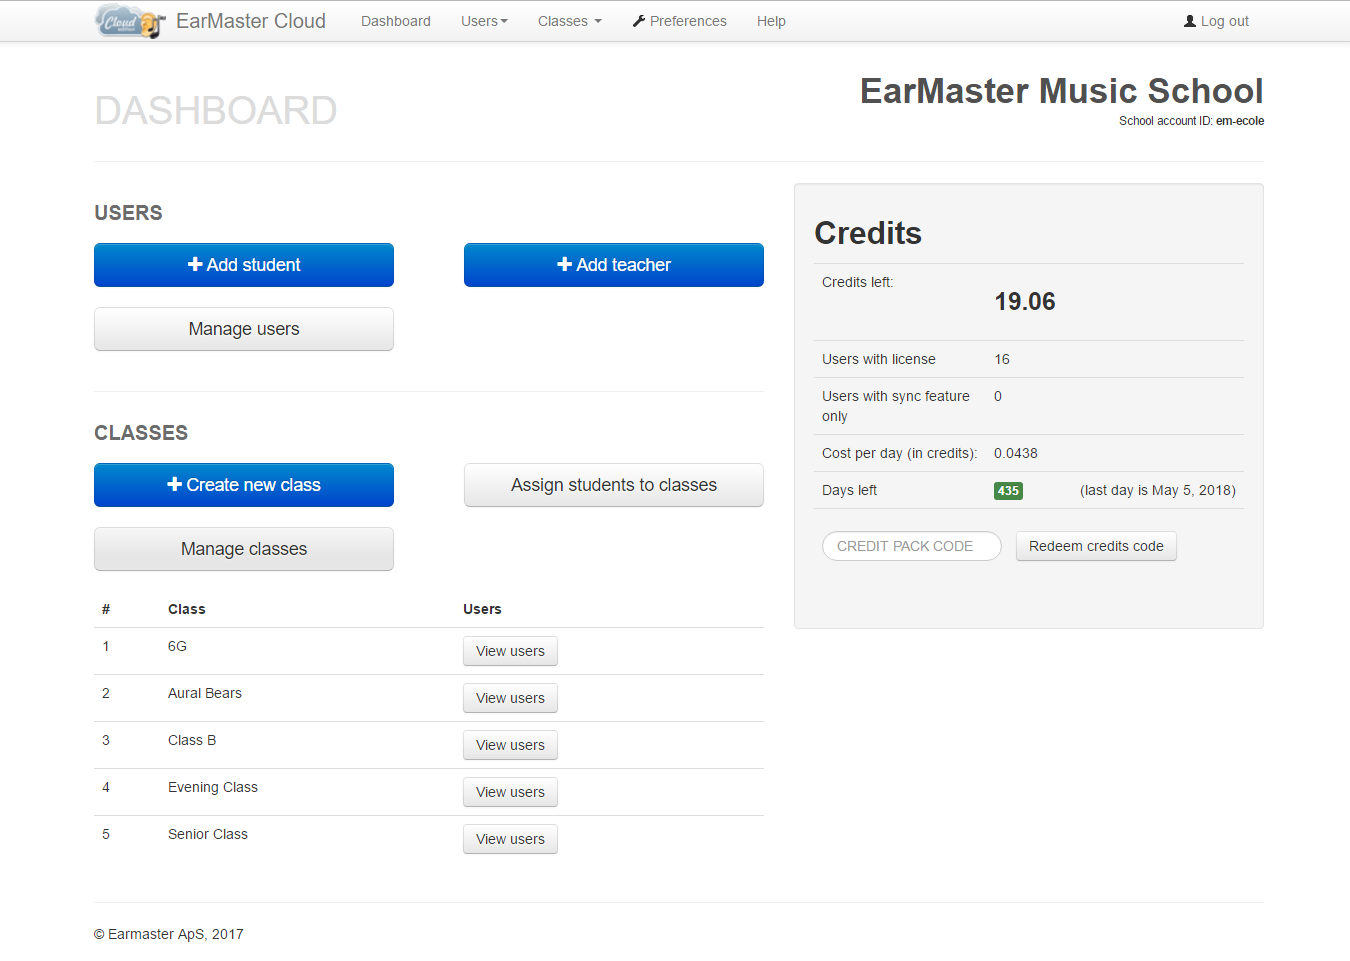Viewport: 1350px width, 961px height.
Task: Open the Manage users page
Action: tap(244, 329)
